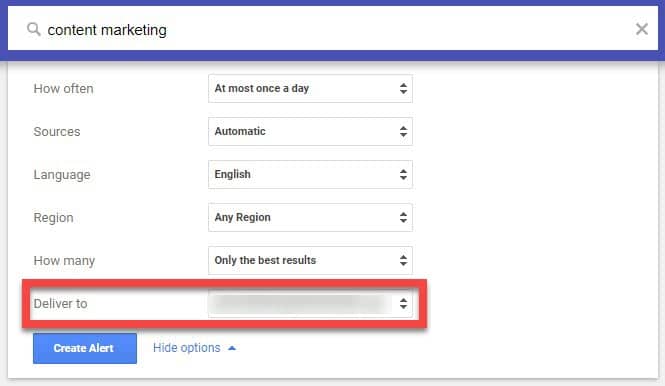The height and width of the screenshot is (386, 665).
Task: Click the Hide options link
Action: (187, 348)
